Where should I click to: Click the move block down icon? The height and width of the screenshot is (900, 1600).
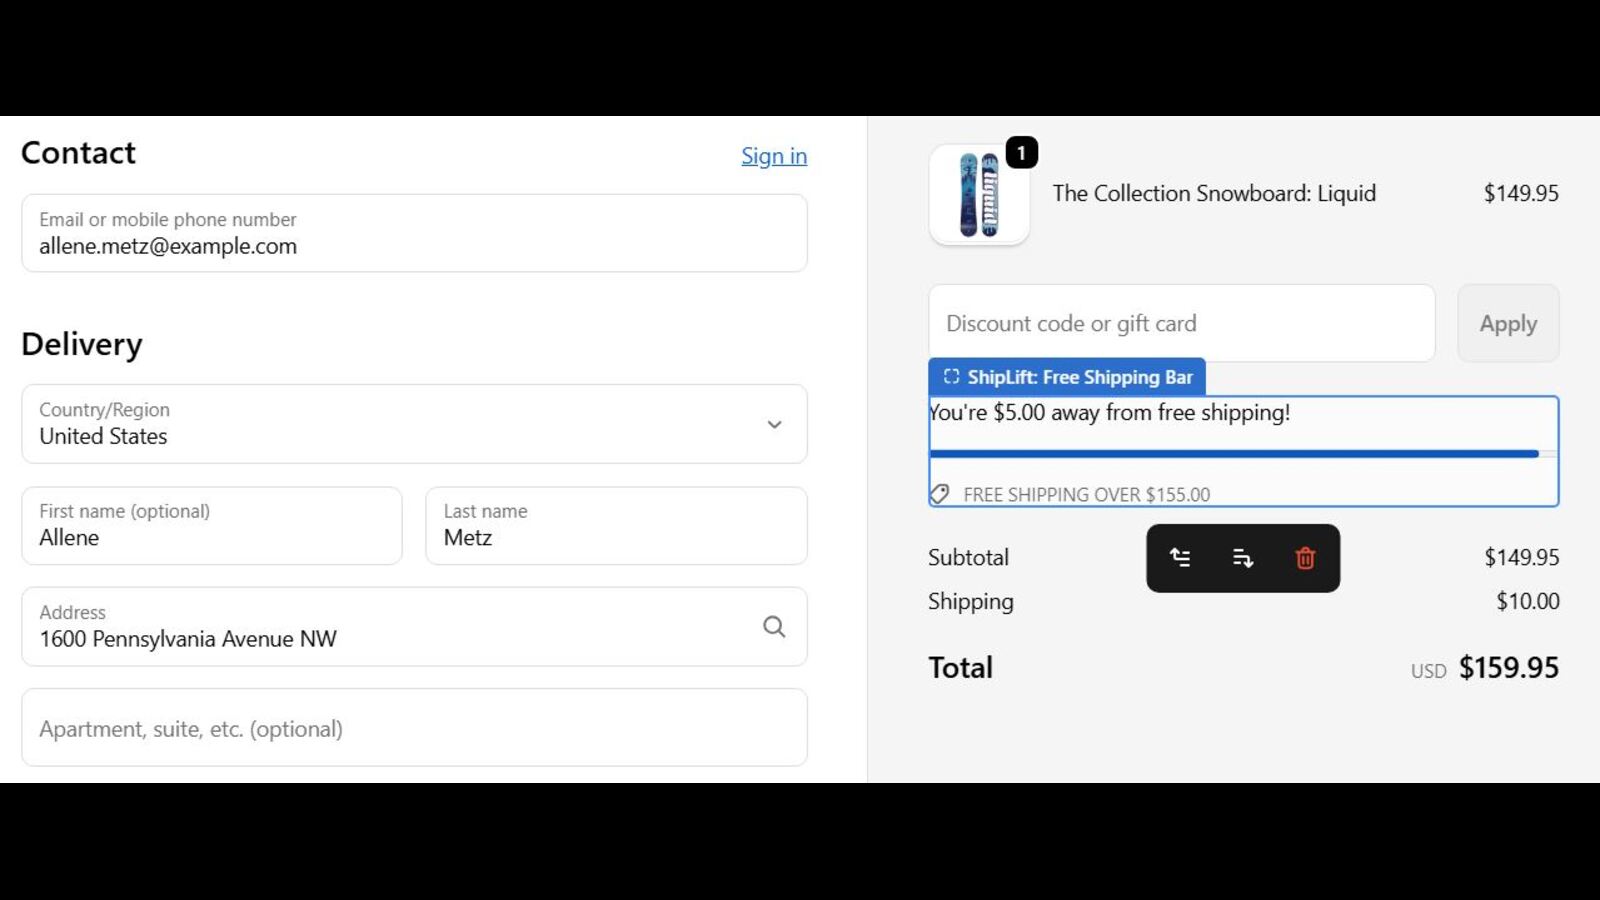click(x=1243, y=558)
